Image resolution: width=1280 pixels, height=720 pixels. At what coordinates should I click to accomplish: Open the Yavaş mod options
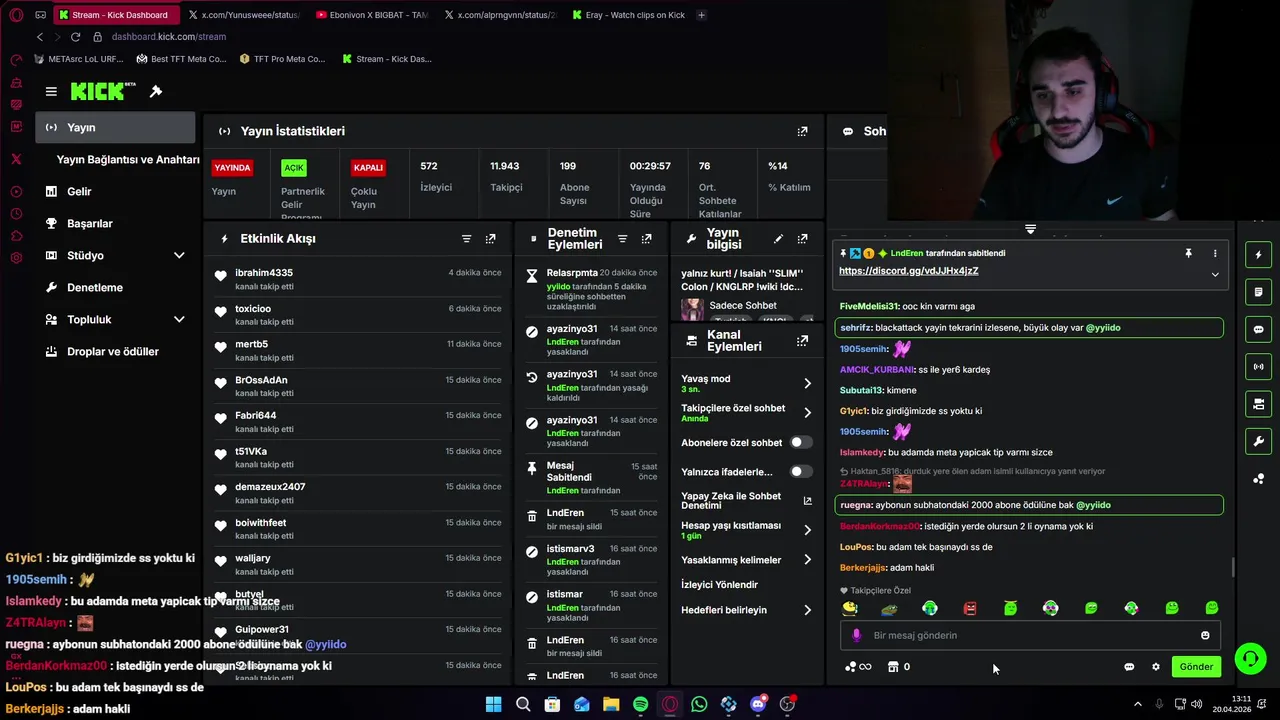pos(747,383)
